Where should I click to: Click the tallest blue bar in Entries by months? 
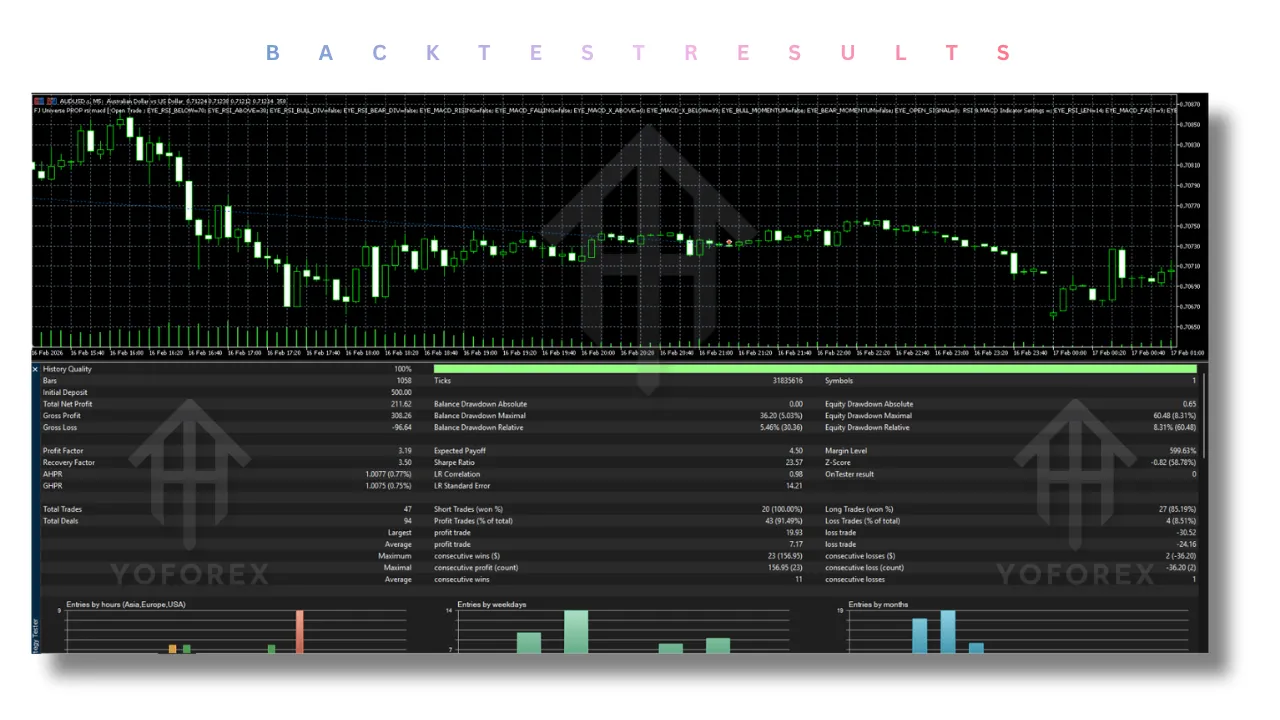(948, 632)
